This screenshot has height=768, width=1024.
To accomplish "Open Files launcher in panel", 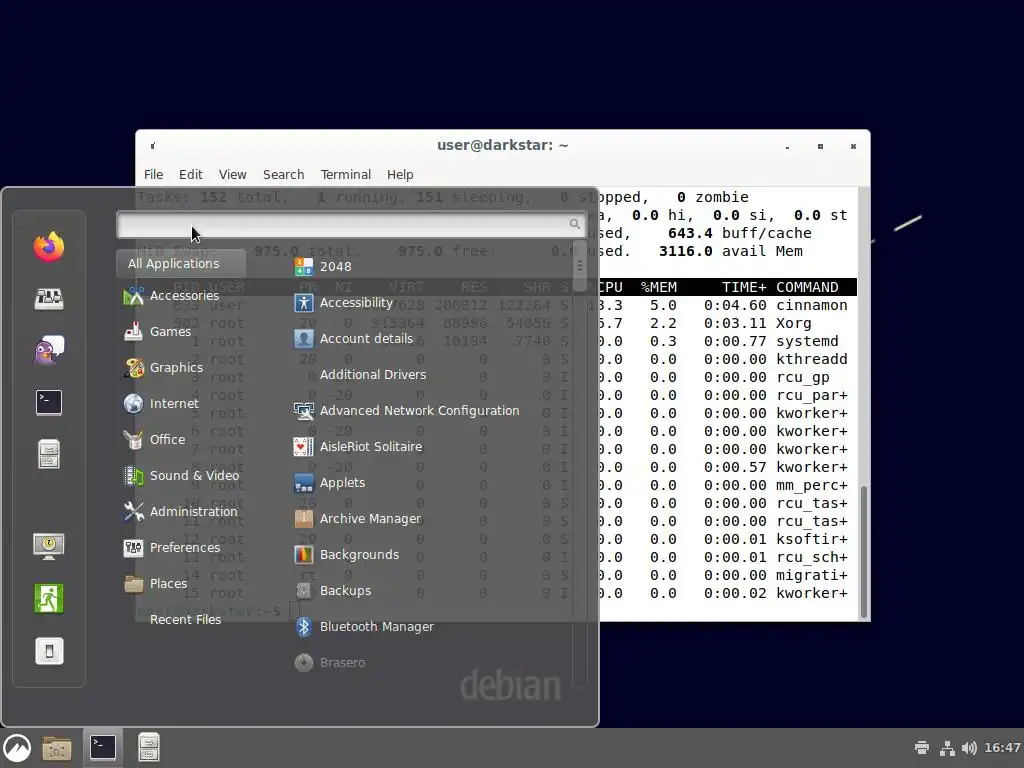I will [x=148, y=748].
